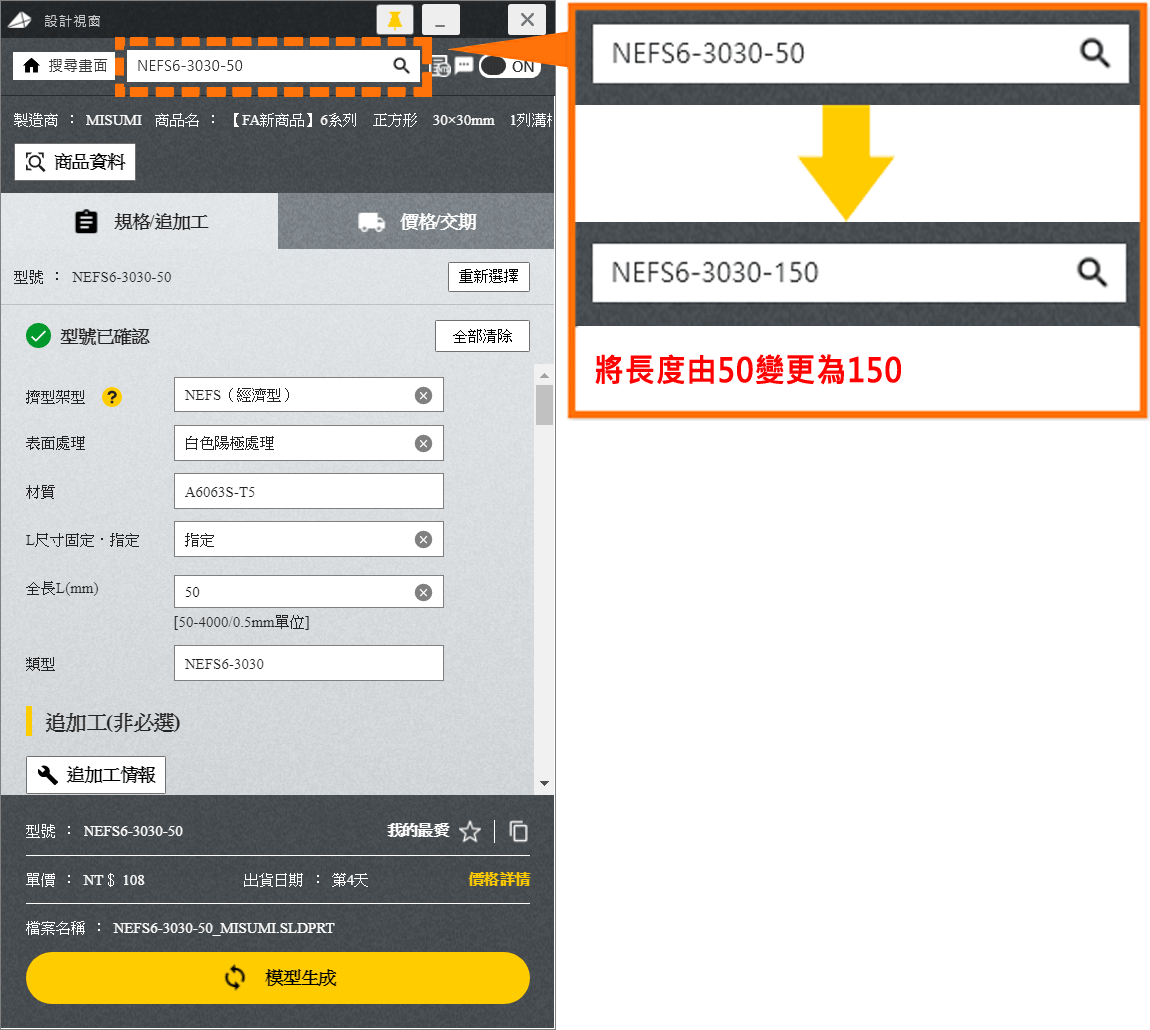Click the yellow help question mark beside 擠型架型
The image size is (1150, 1030).
(x=112, y=397)
